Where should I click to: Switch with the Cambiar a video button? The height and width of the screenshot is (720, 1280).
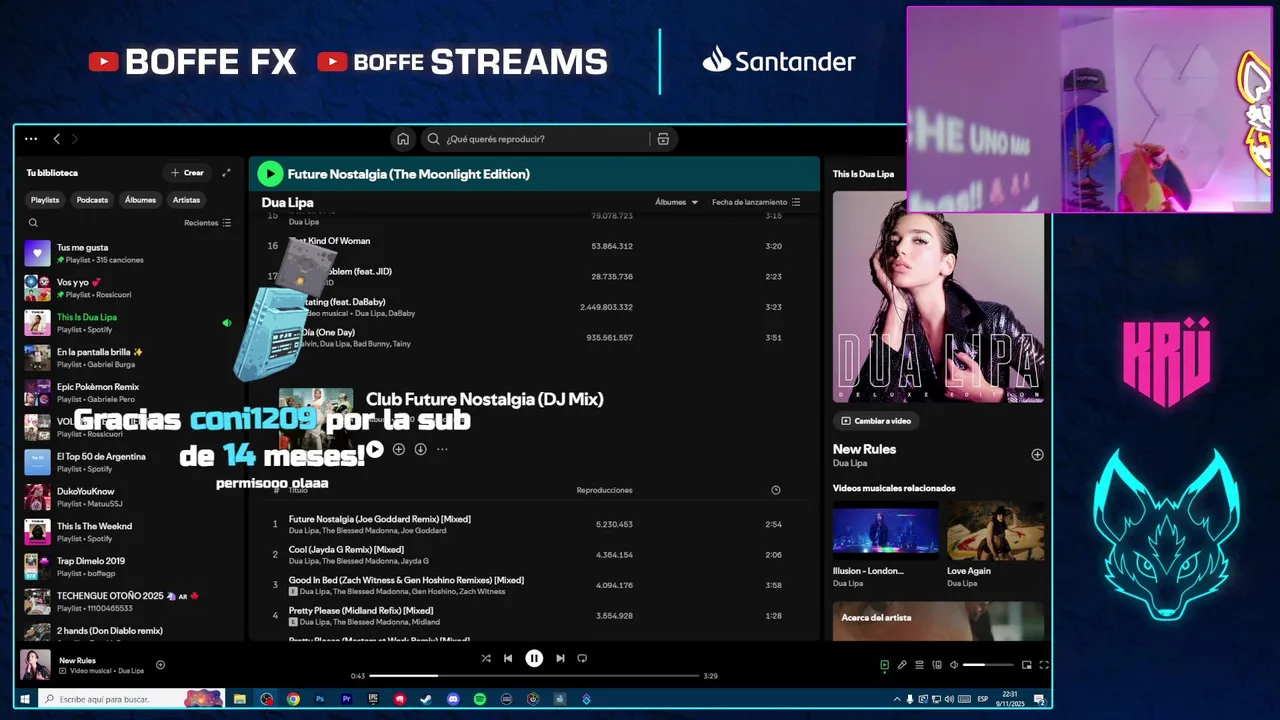pyautogui.click(x=876, y=421)
